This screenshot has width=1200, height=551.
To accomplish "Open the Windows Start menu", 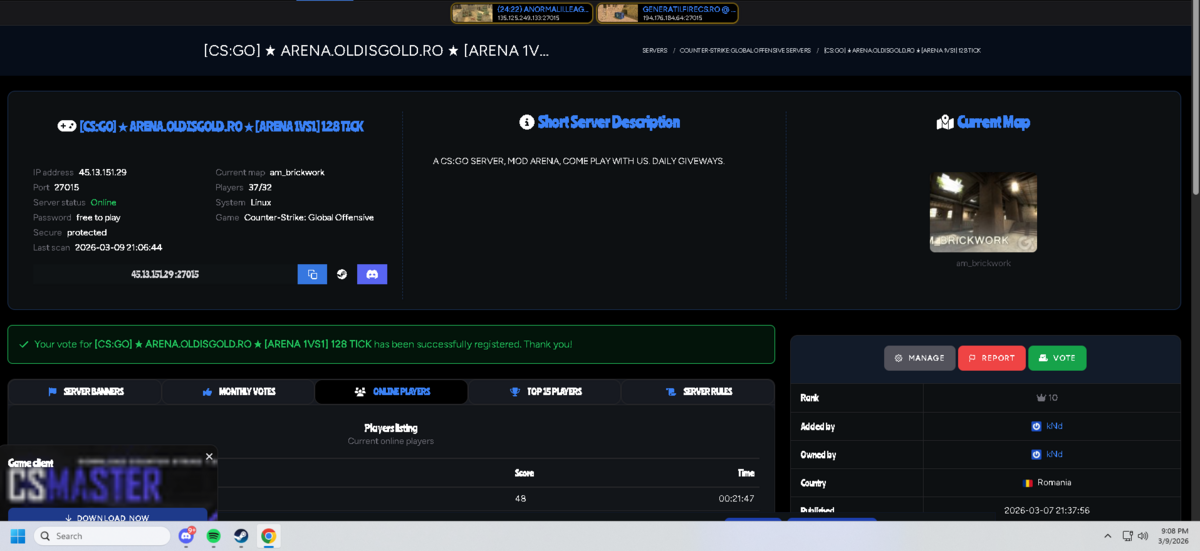I will pos(17,536).
